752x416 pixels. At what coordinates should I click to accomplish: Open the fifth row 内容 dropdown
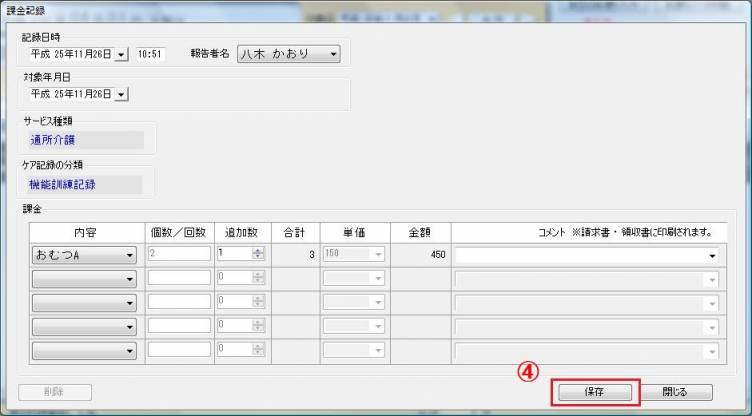point(130,350)
